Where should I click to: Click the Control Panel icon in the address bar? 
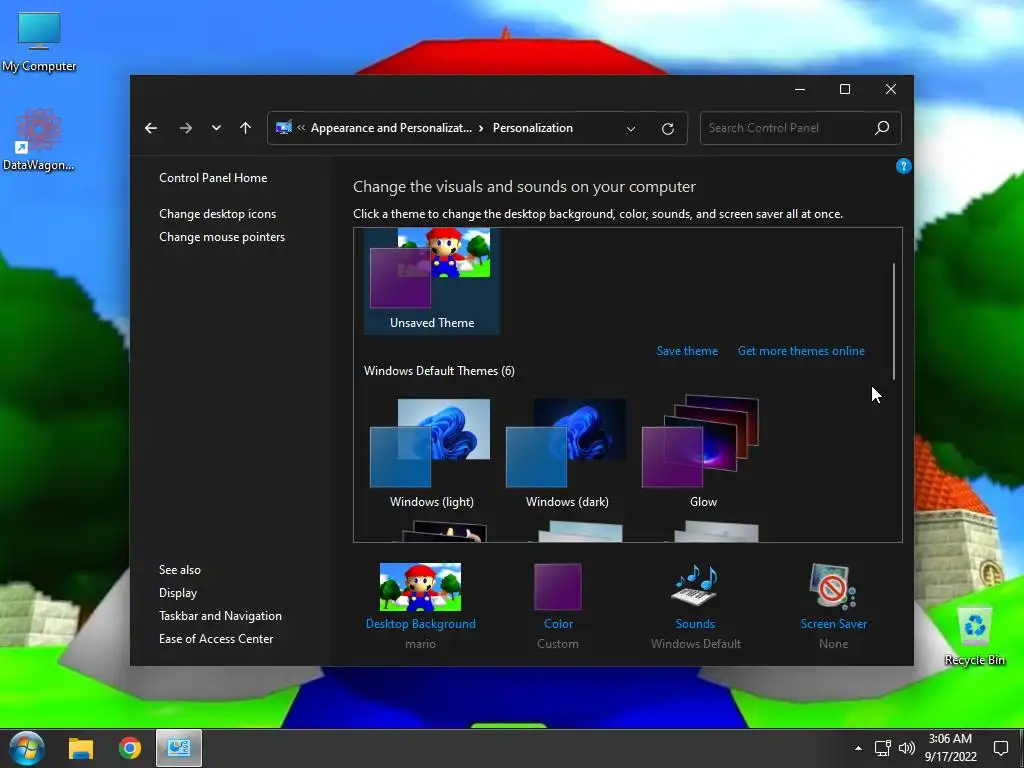(x=283, y=128)
